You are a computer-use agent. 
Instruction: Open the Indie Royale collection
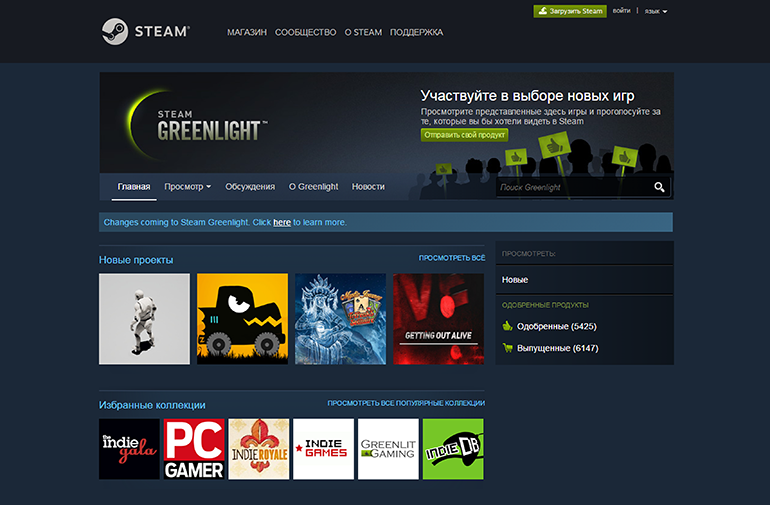pos(259,449)
